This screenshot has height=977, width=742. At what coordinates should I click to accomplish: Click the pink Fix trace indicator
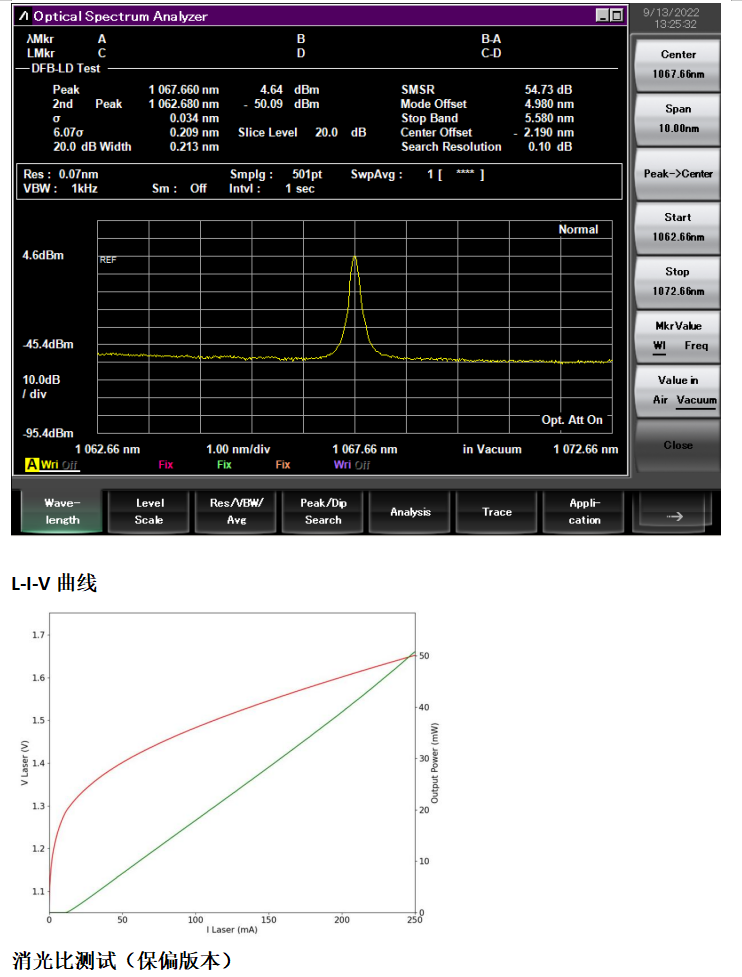click(x=167, y=465)
